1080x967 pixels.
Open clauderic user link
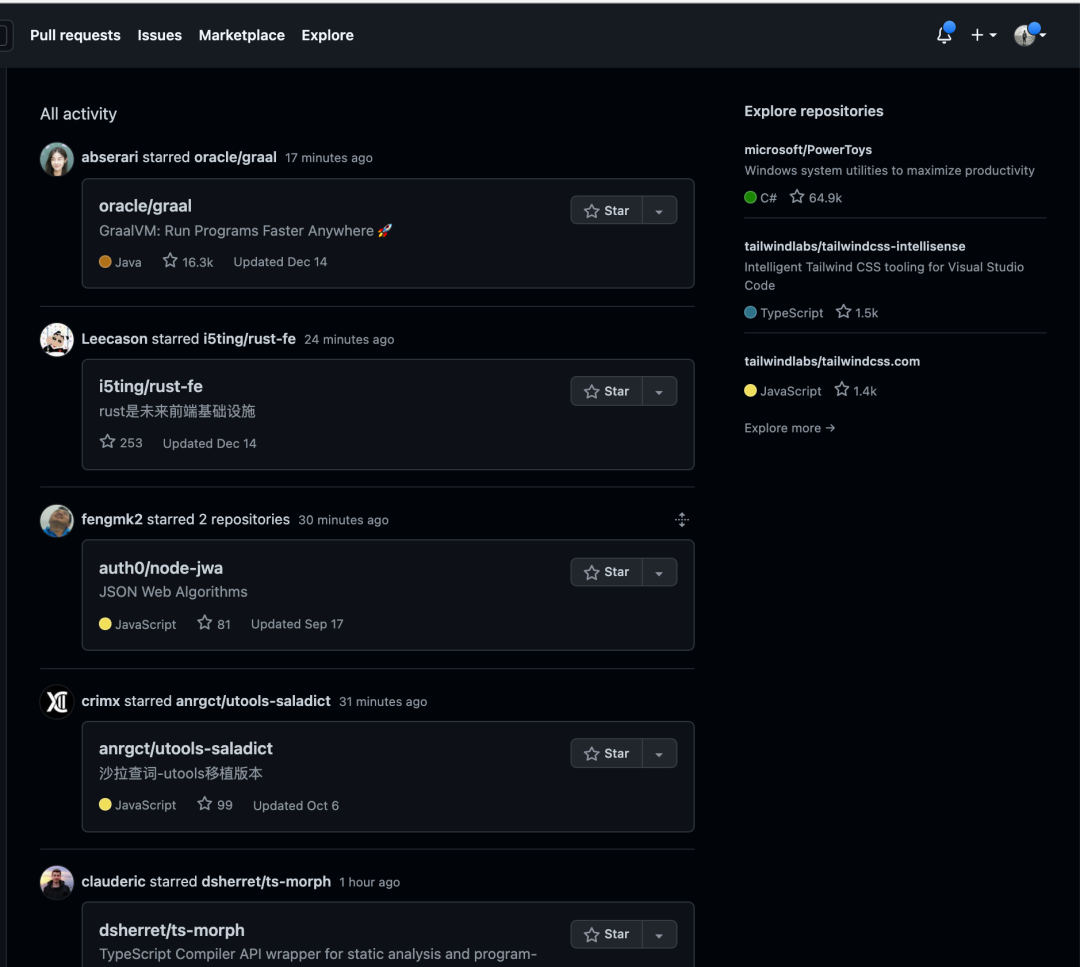click(113, 882)
